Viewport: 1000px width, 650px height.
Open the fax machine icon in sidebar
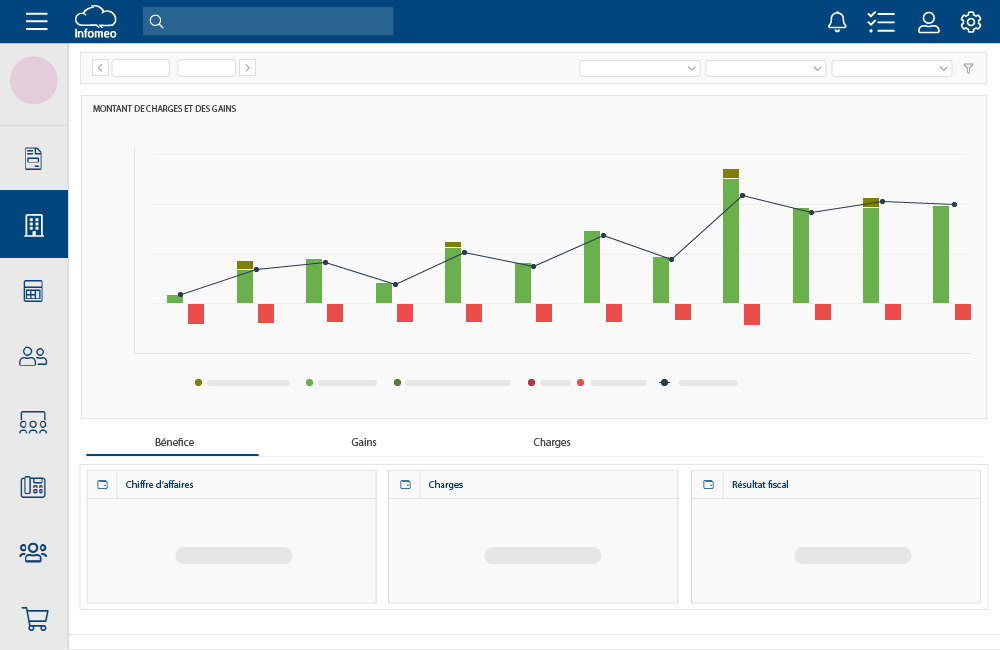coord(33,487)
